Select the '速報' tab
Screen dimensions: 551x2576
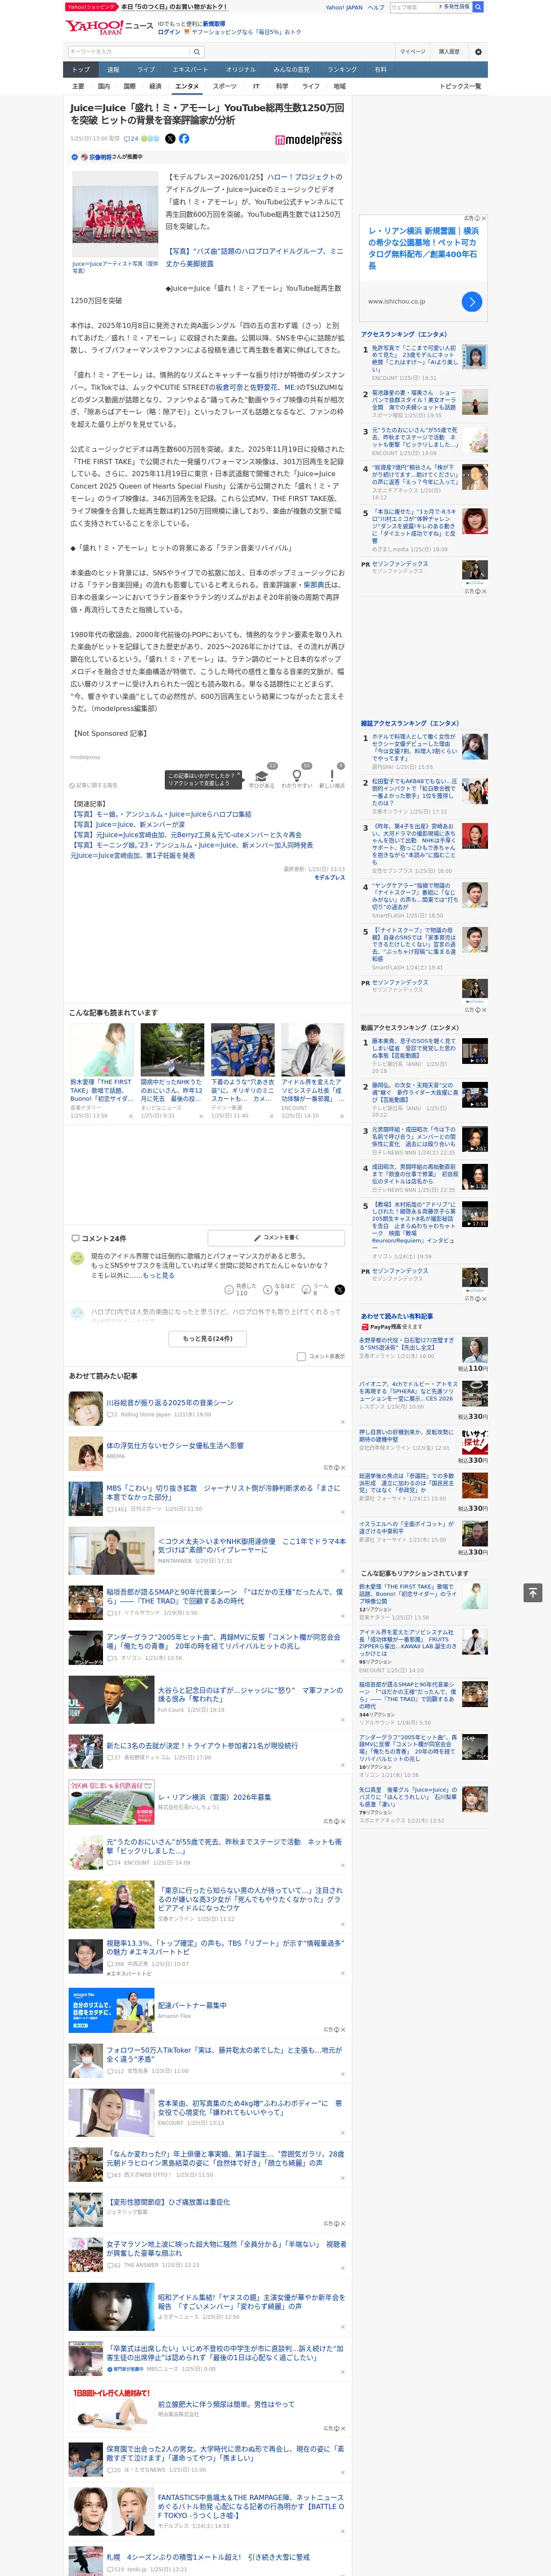(x=113, y=70)
